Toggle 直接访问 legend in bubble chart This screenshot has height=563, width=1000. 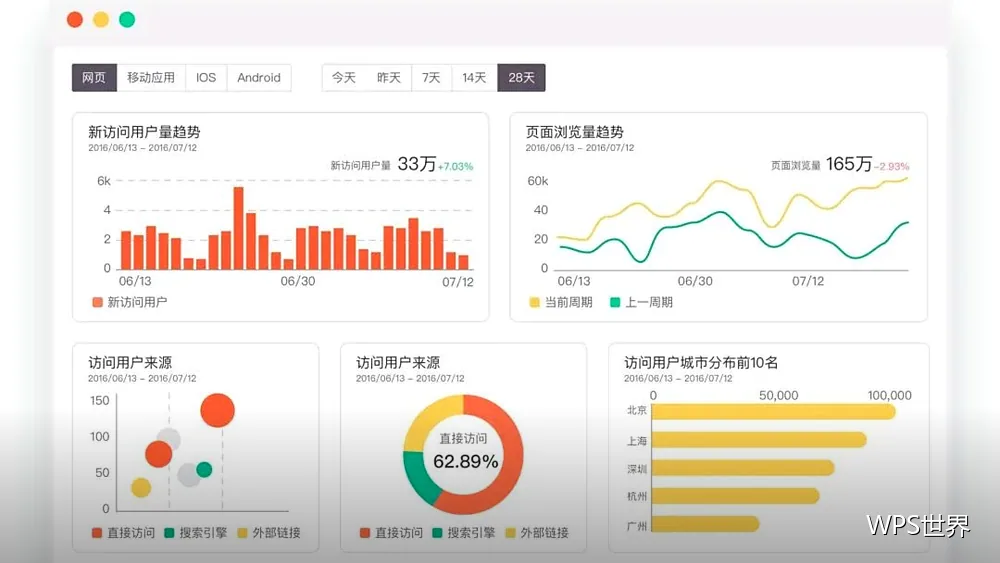(97, 533)
